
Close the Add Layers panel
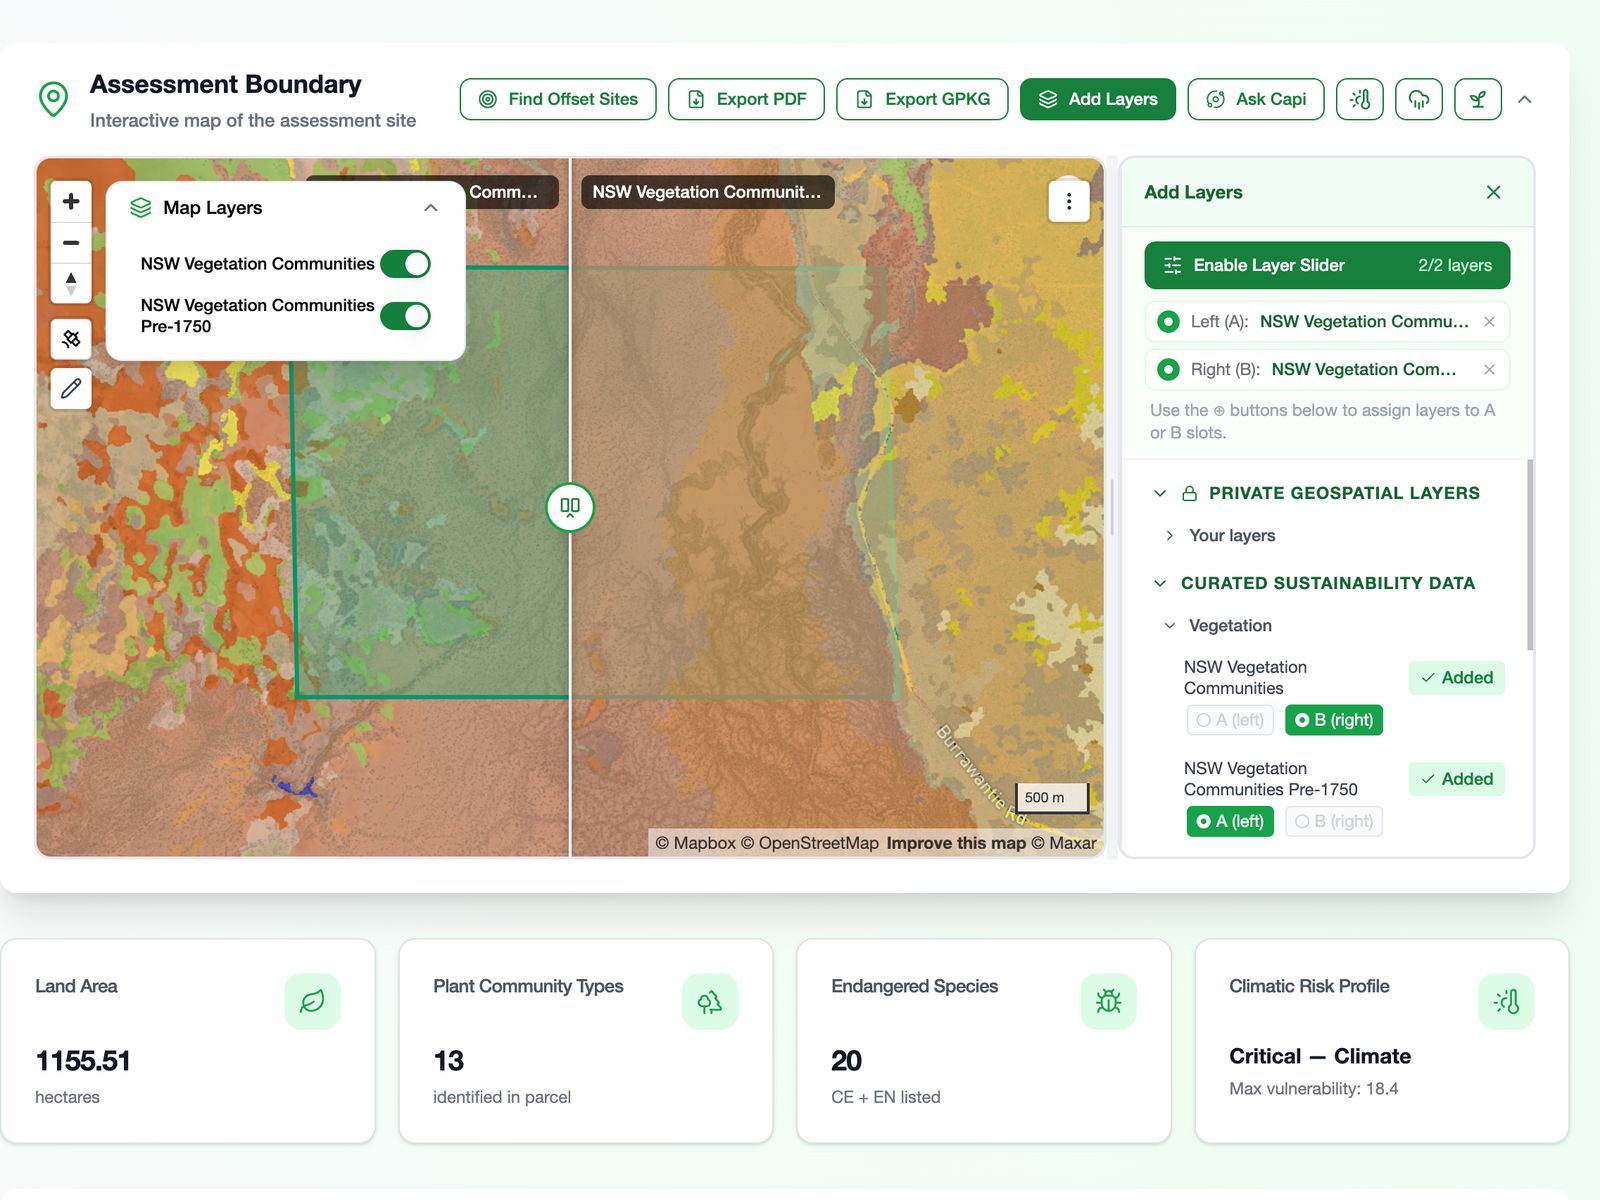click(1493, 192)
